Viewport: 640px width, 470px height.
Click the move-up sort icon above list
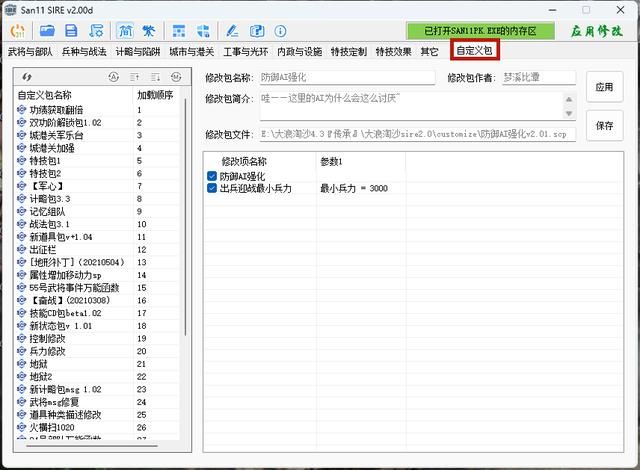click(x=133, y=77)
